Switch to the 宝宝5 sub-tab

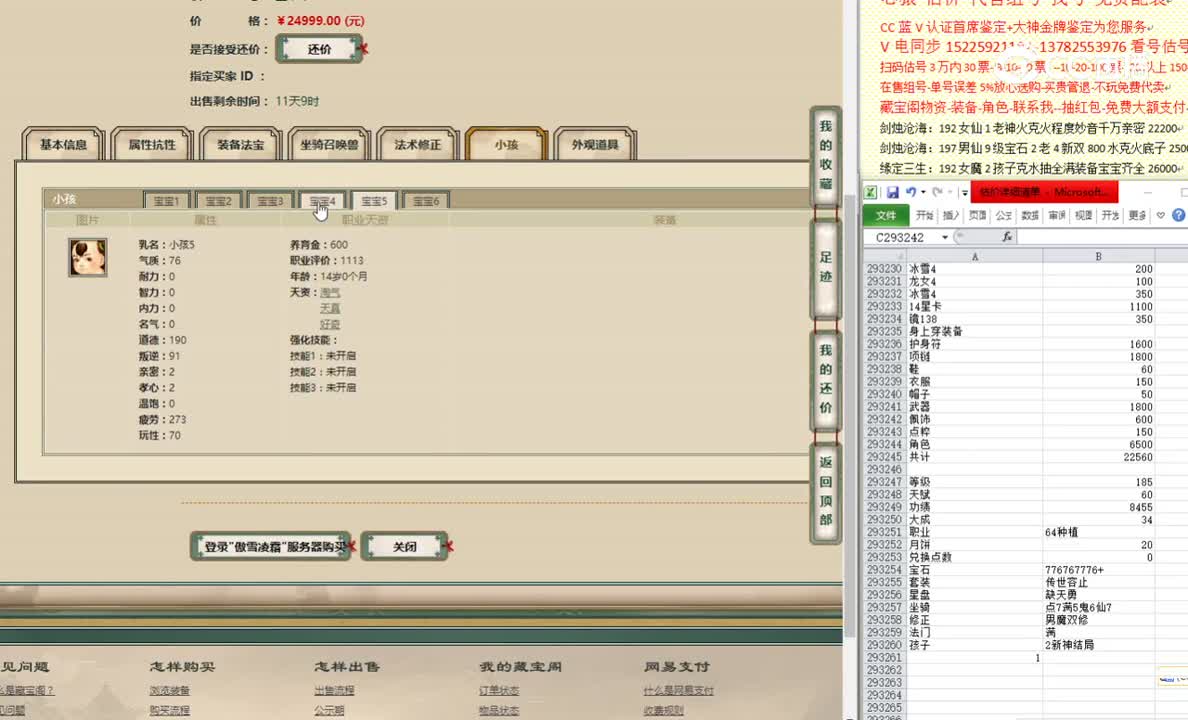coord(374,200)
